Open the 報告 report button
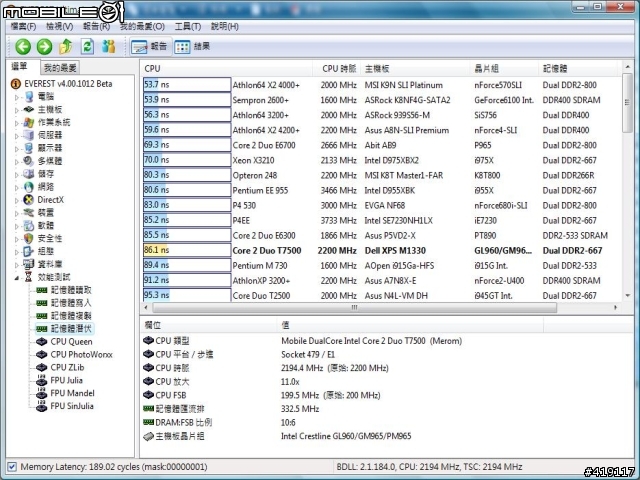 click(x=149, y=47)
